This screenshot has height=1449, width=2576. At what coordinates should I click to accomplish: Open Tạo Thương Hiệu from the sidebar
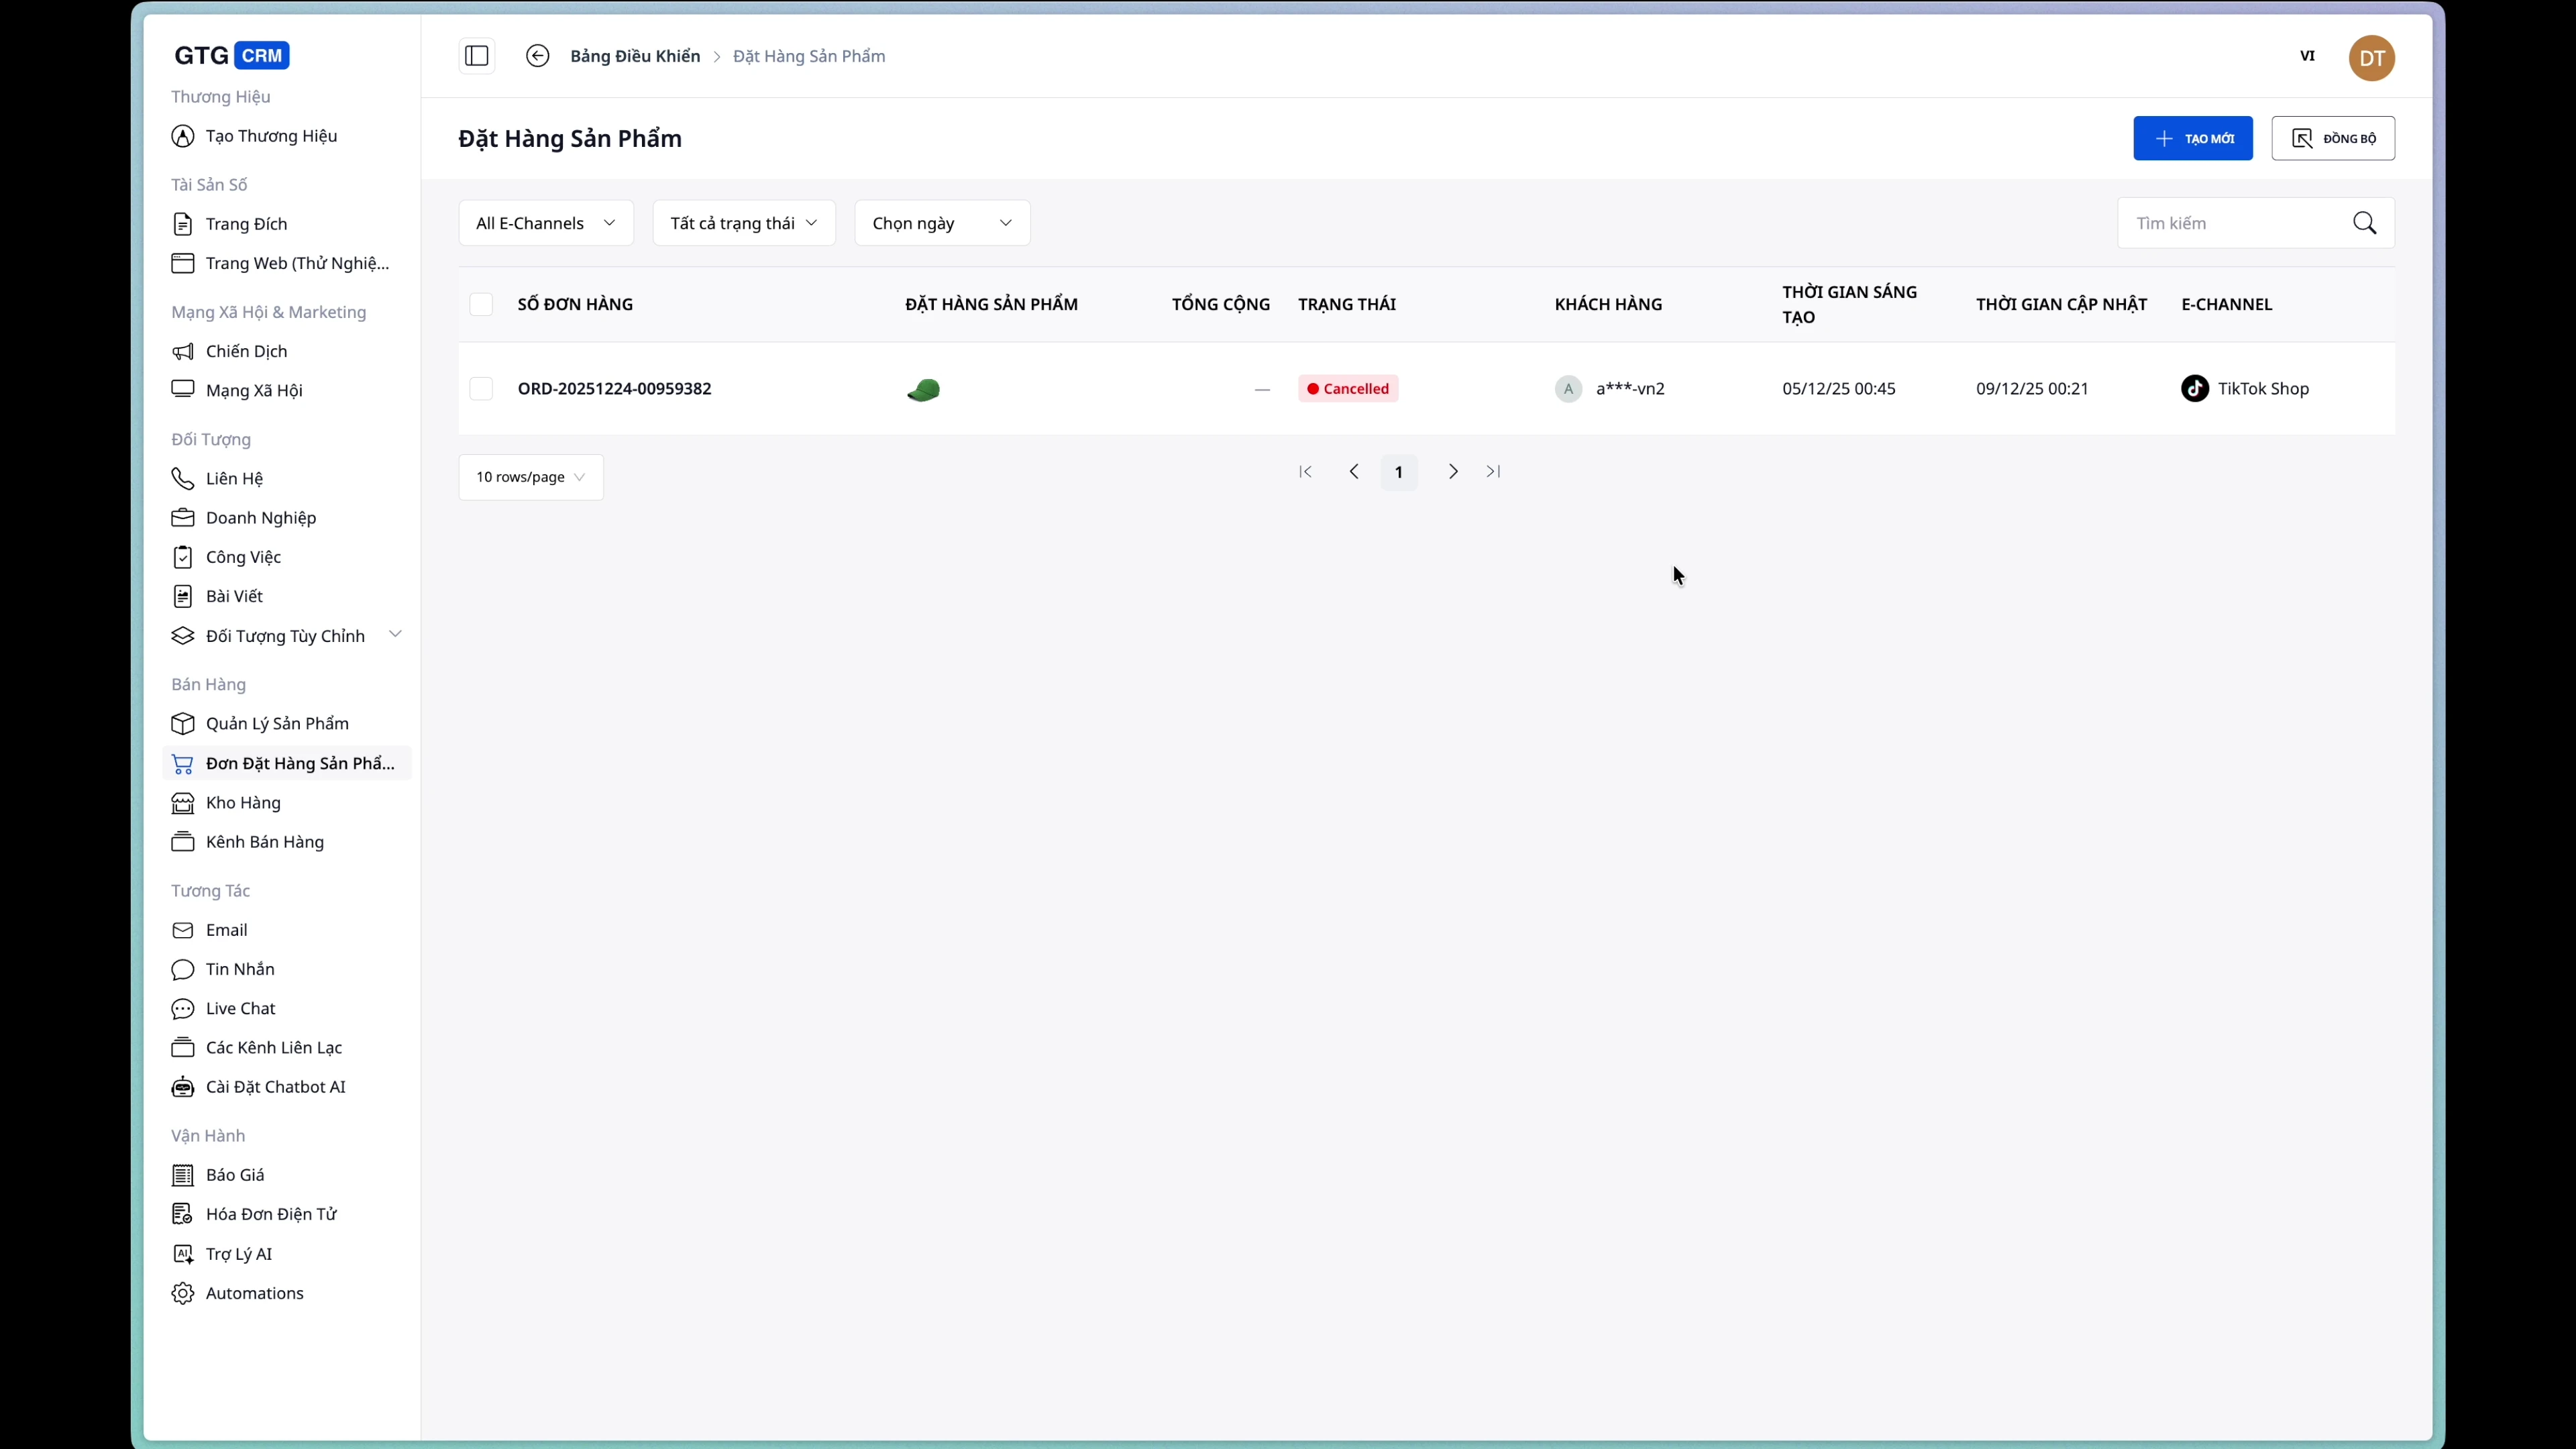[x=271, y=135]
